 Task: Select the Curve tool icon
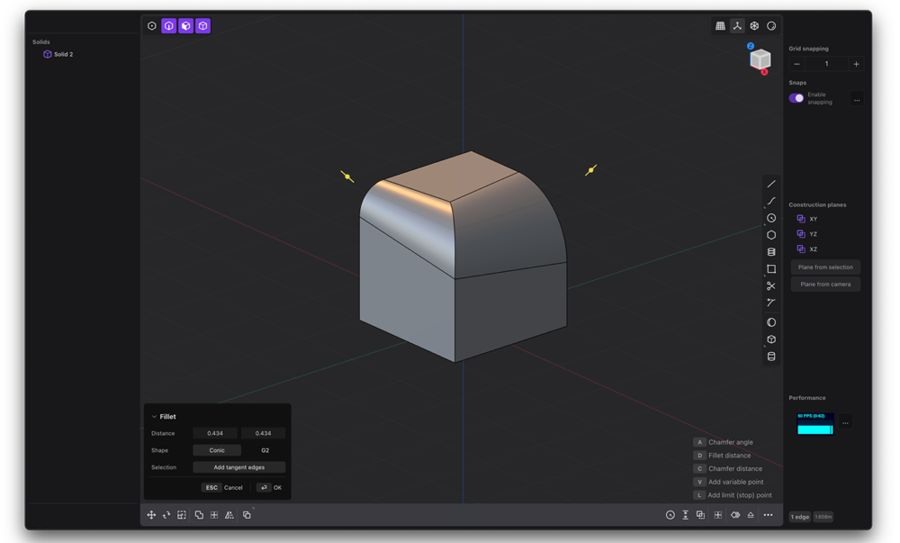pyautogui.click(x=771, y=201)
